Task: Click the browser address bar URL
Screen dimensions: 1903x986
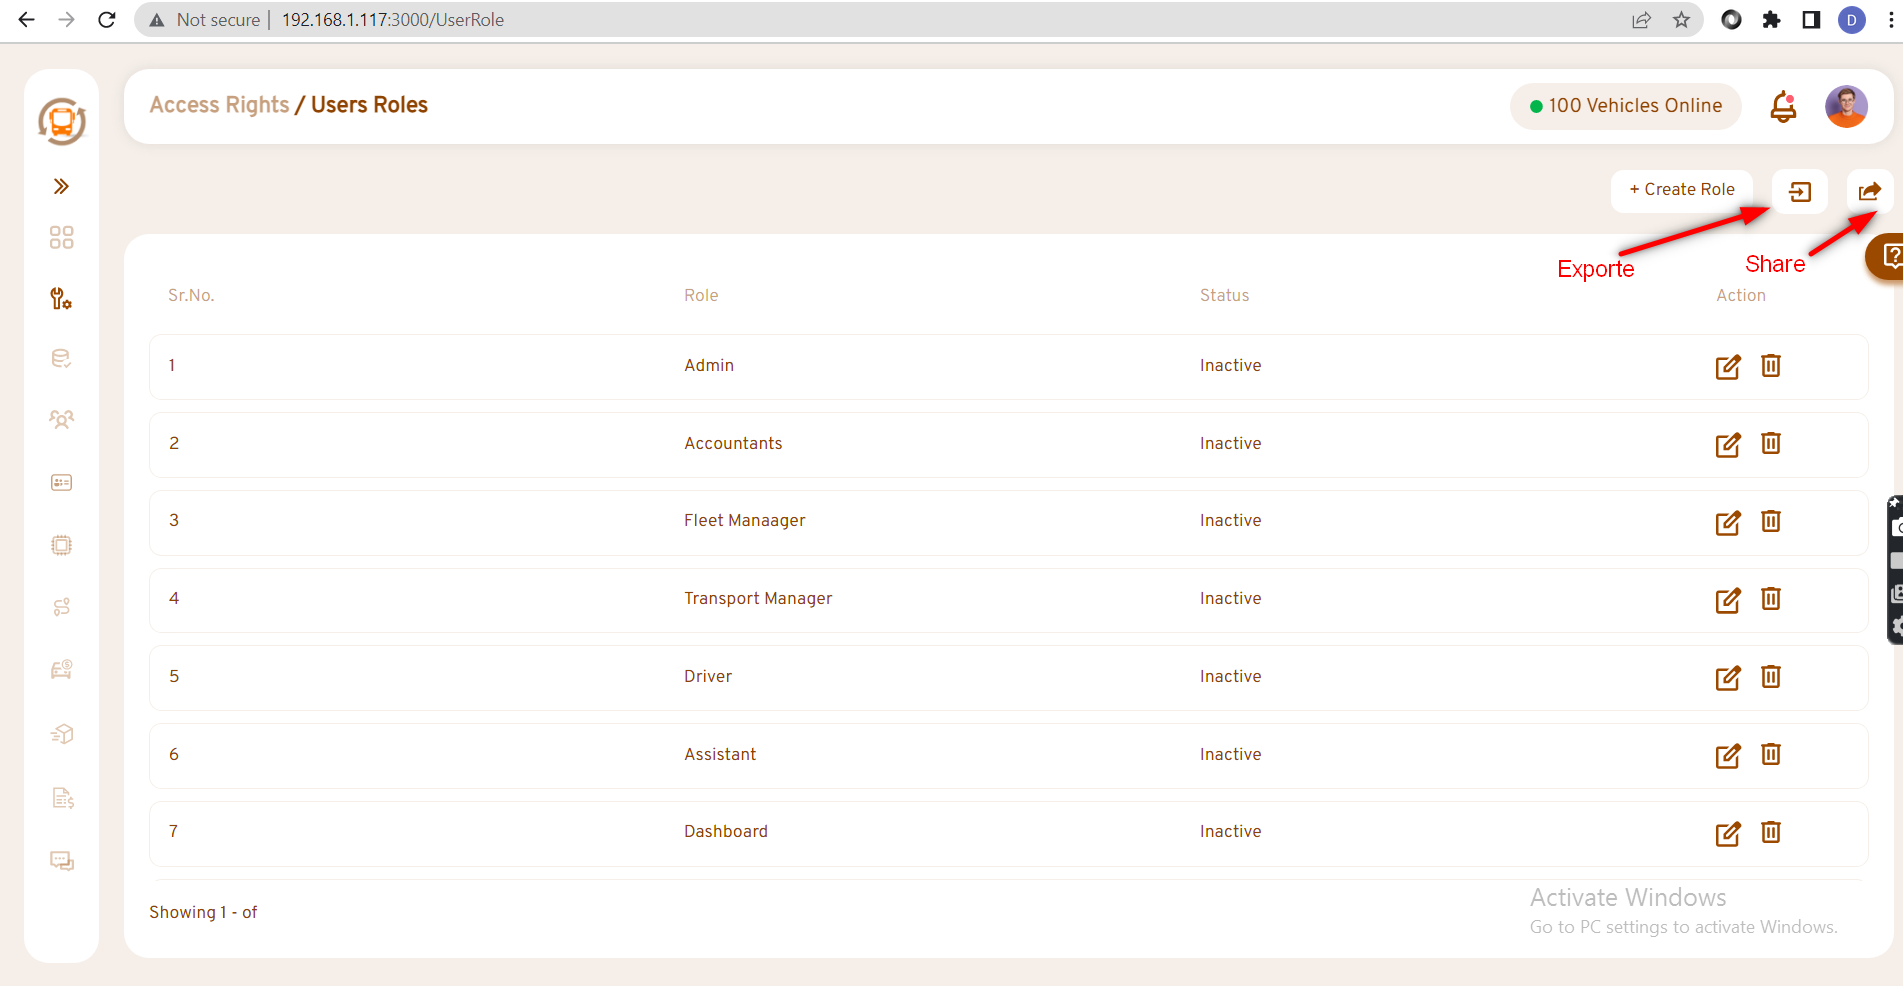Action: point(392,20)
